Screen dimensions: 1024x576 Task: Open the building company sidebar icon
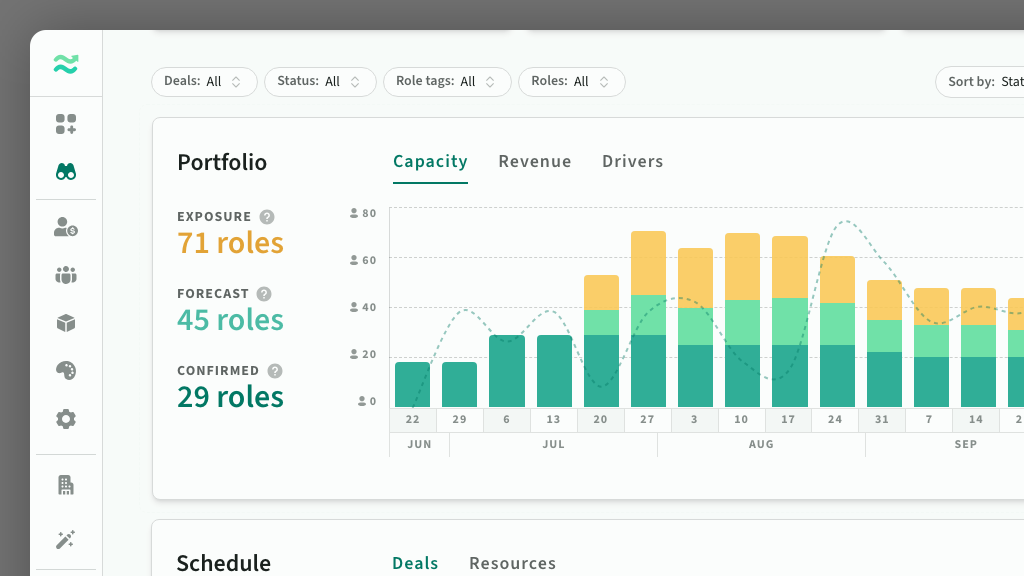[66, 485]
